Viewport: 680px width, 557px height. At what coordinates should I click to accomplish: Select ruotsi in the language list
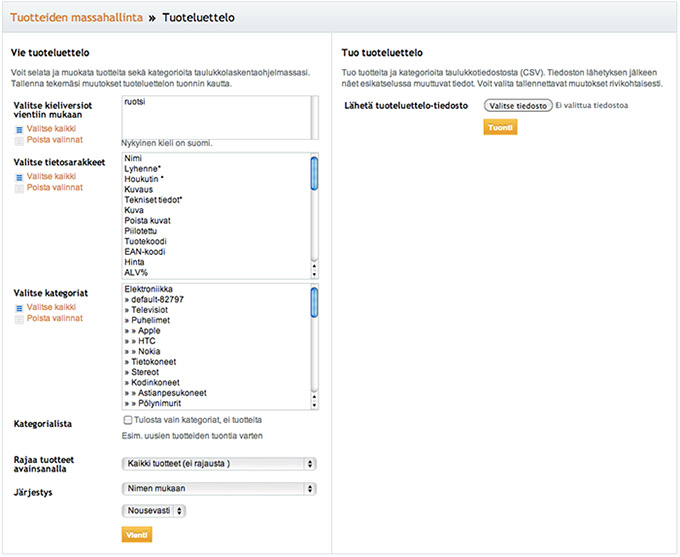pyautogui.click(x=133, y=102)
